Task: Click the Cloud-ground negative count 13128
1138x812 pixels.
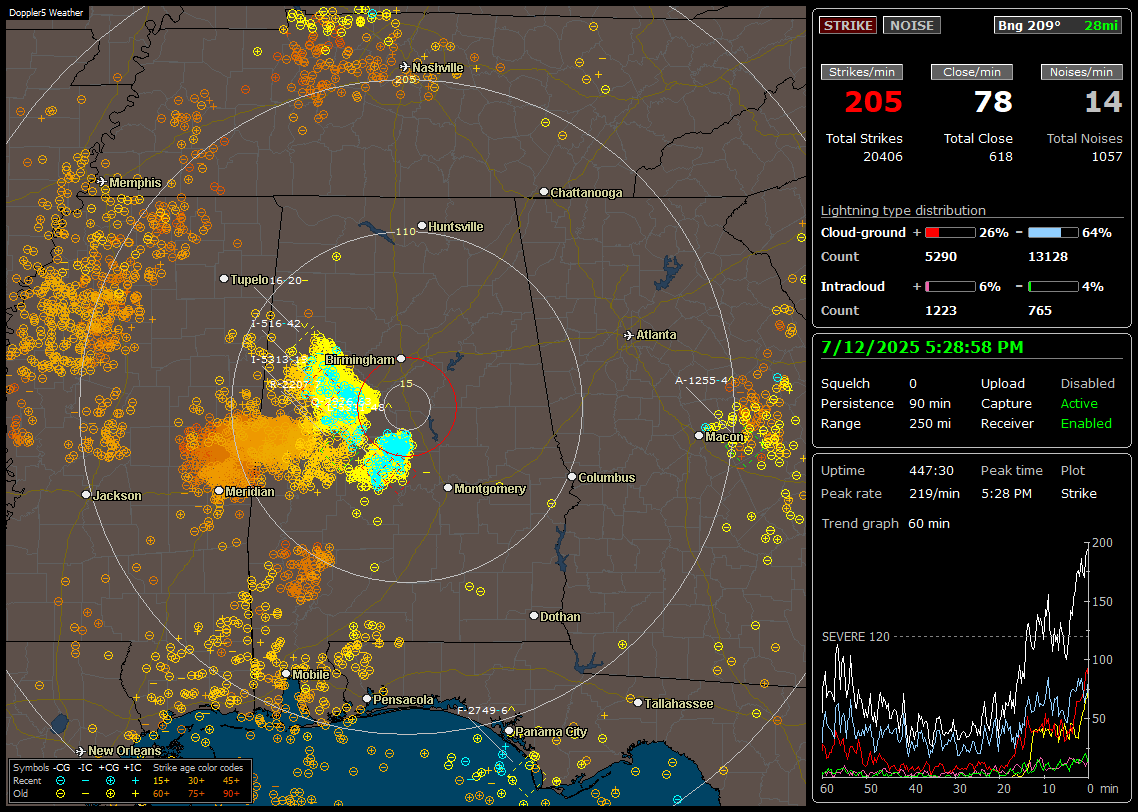Action: (x=1048, y=256)
